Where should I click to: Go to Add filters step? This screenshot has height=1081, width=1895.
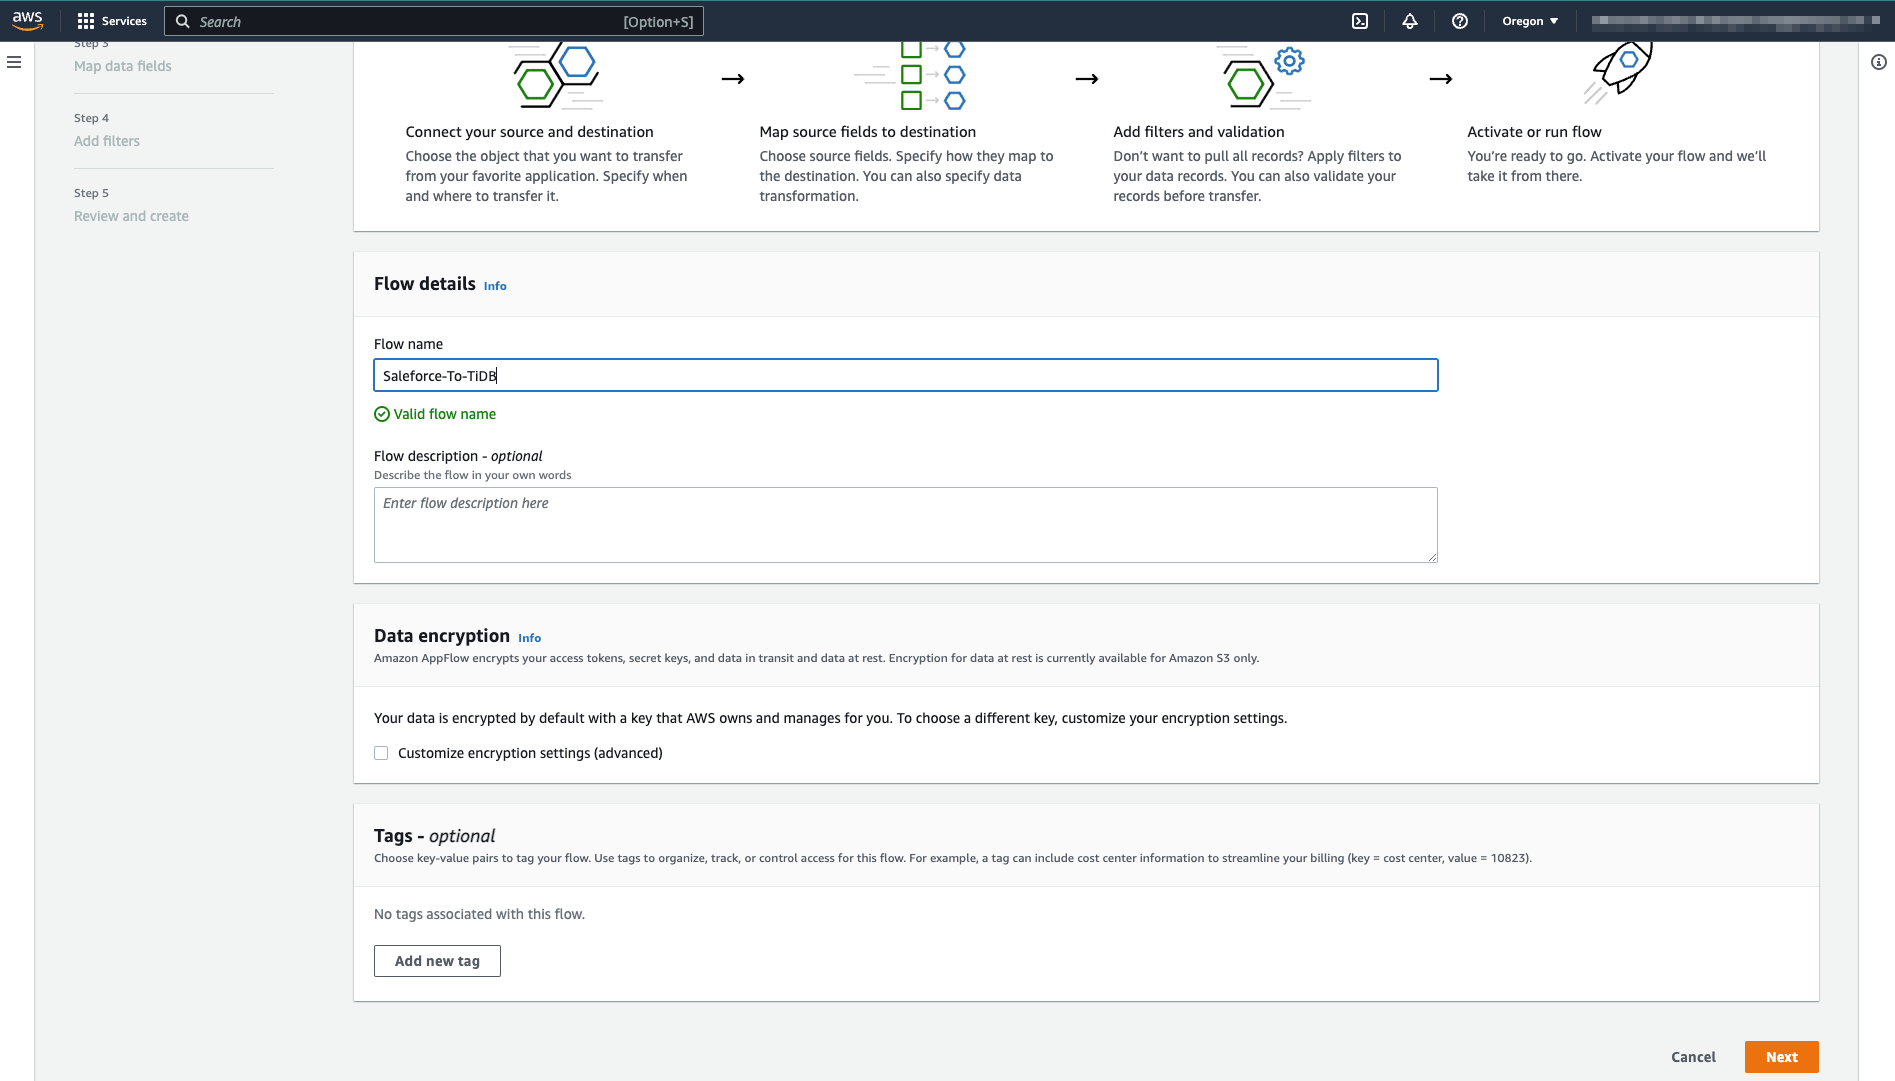[107, 141]
